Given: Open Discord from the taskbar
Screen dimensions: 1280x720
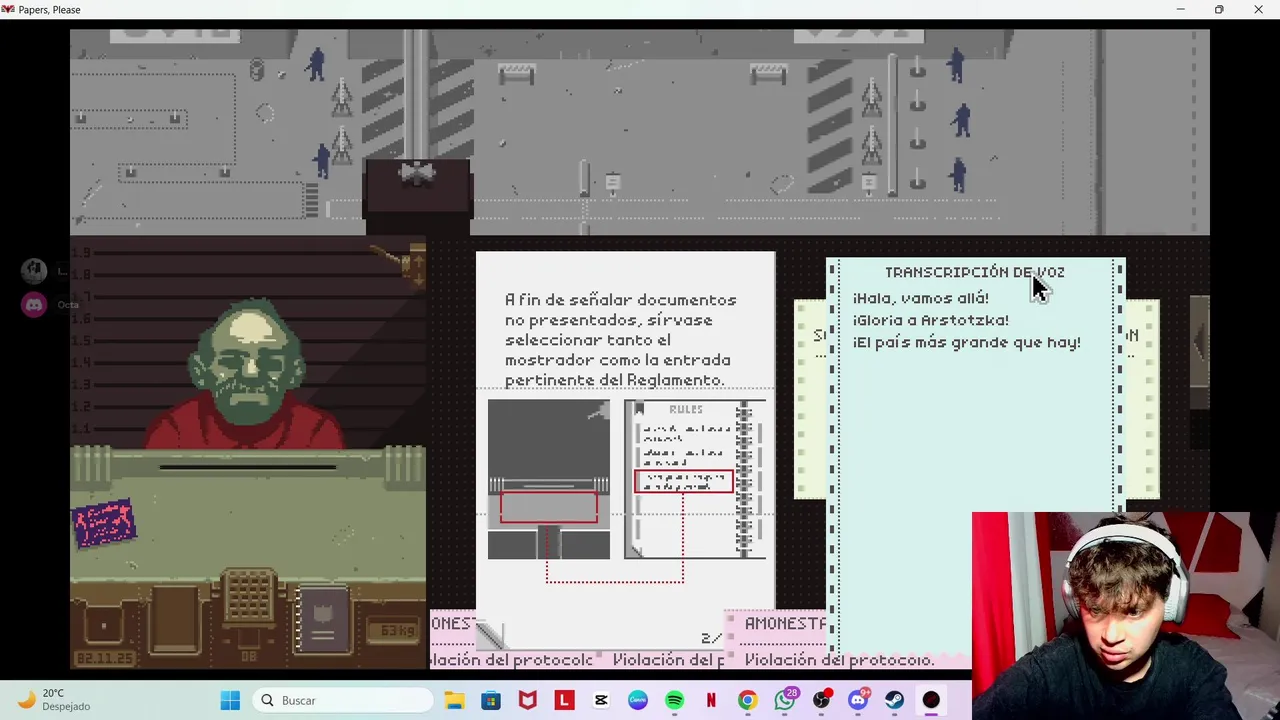Looking at the screenshot, I should pos(858,700).
